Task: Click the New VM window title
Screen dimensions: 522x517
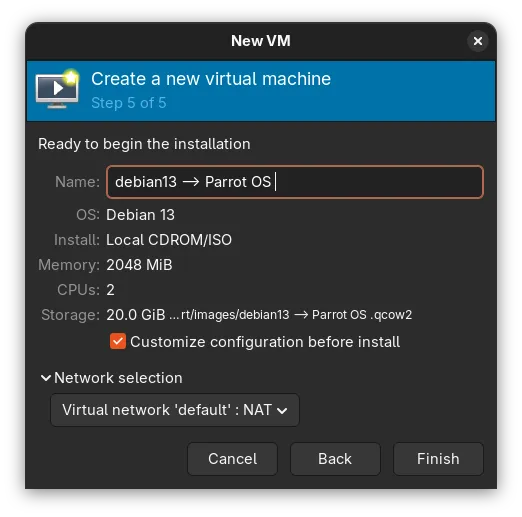Action: coord(261,41)
